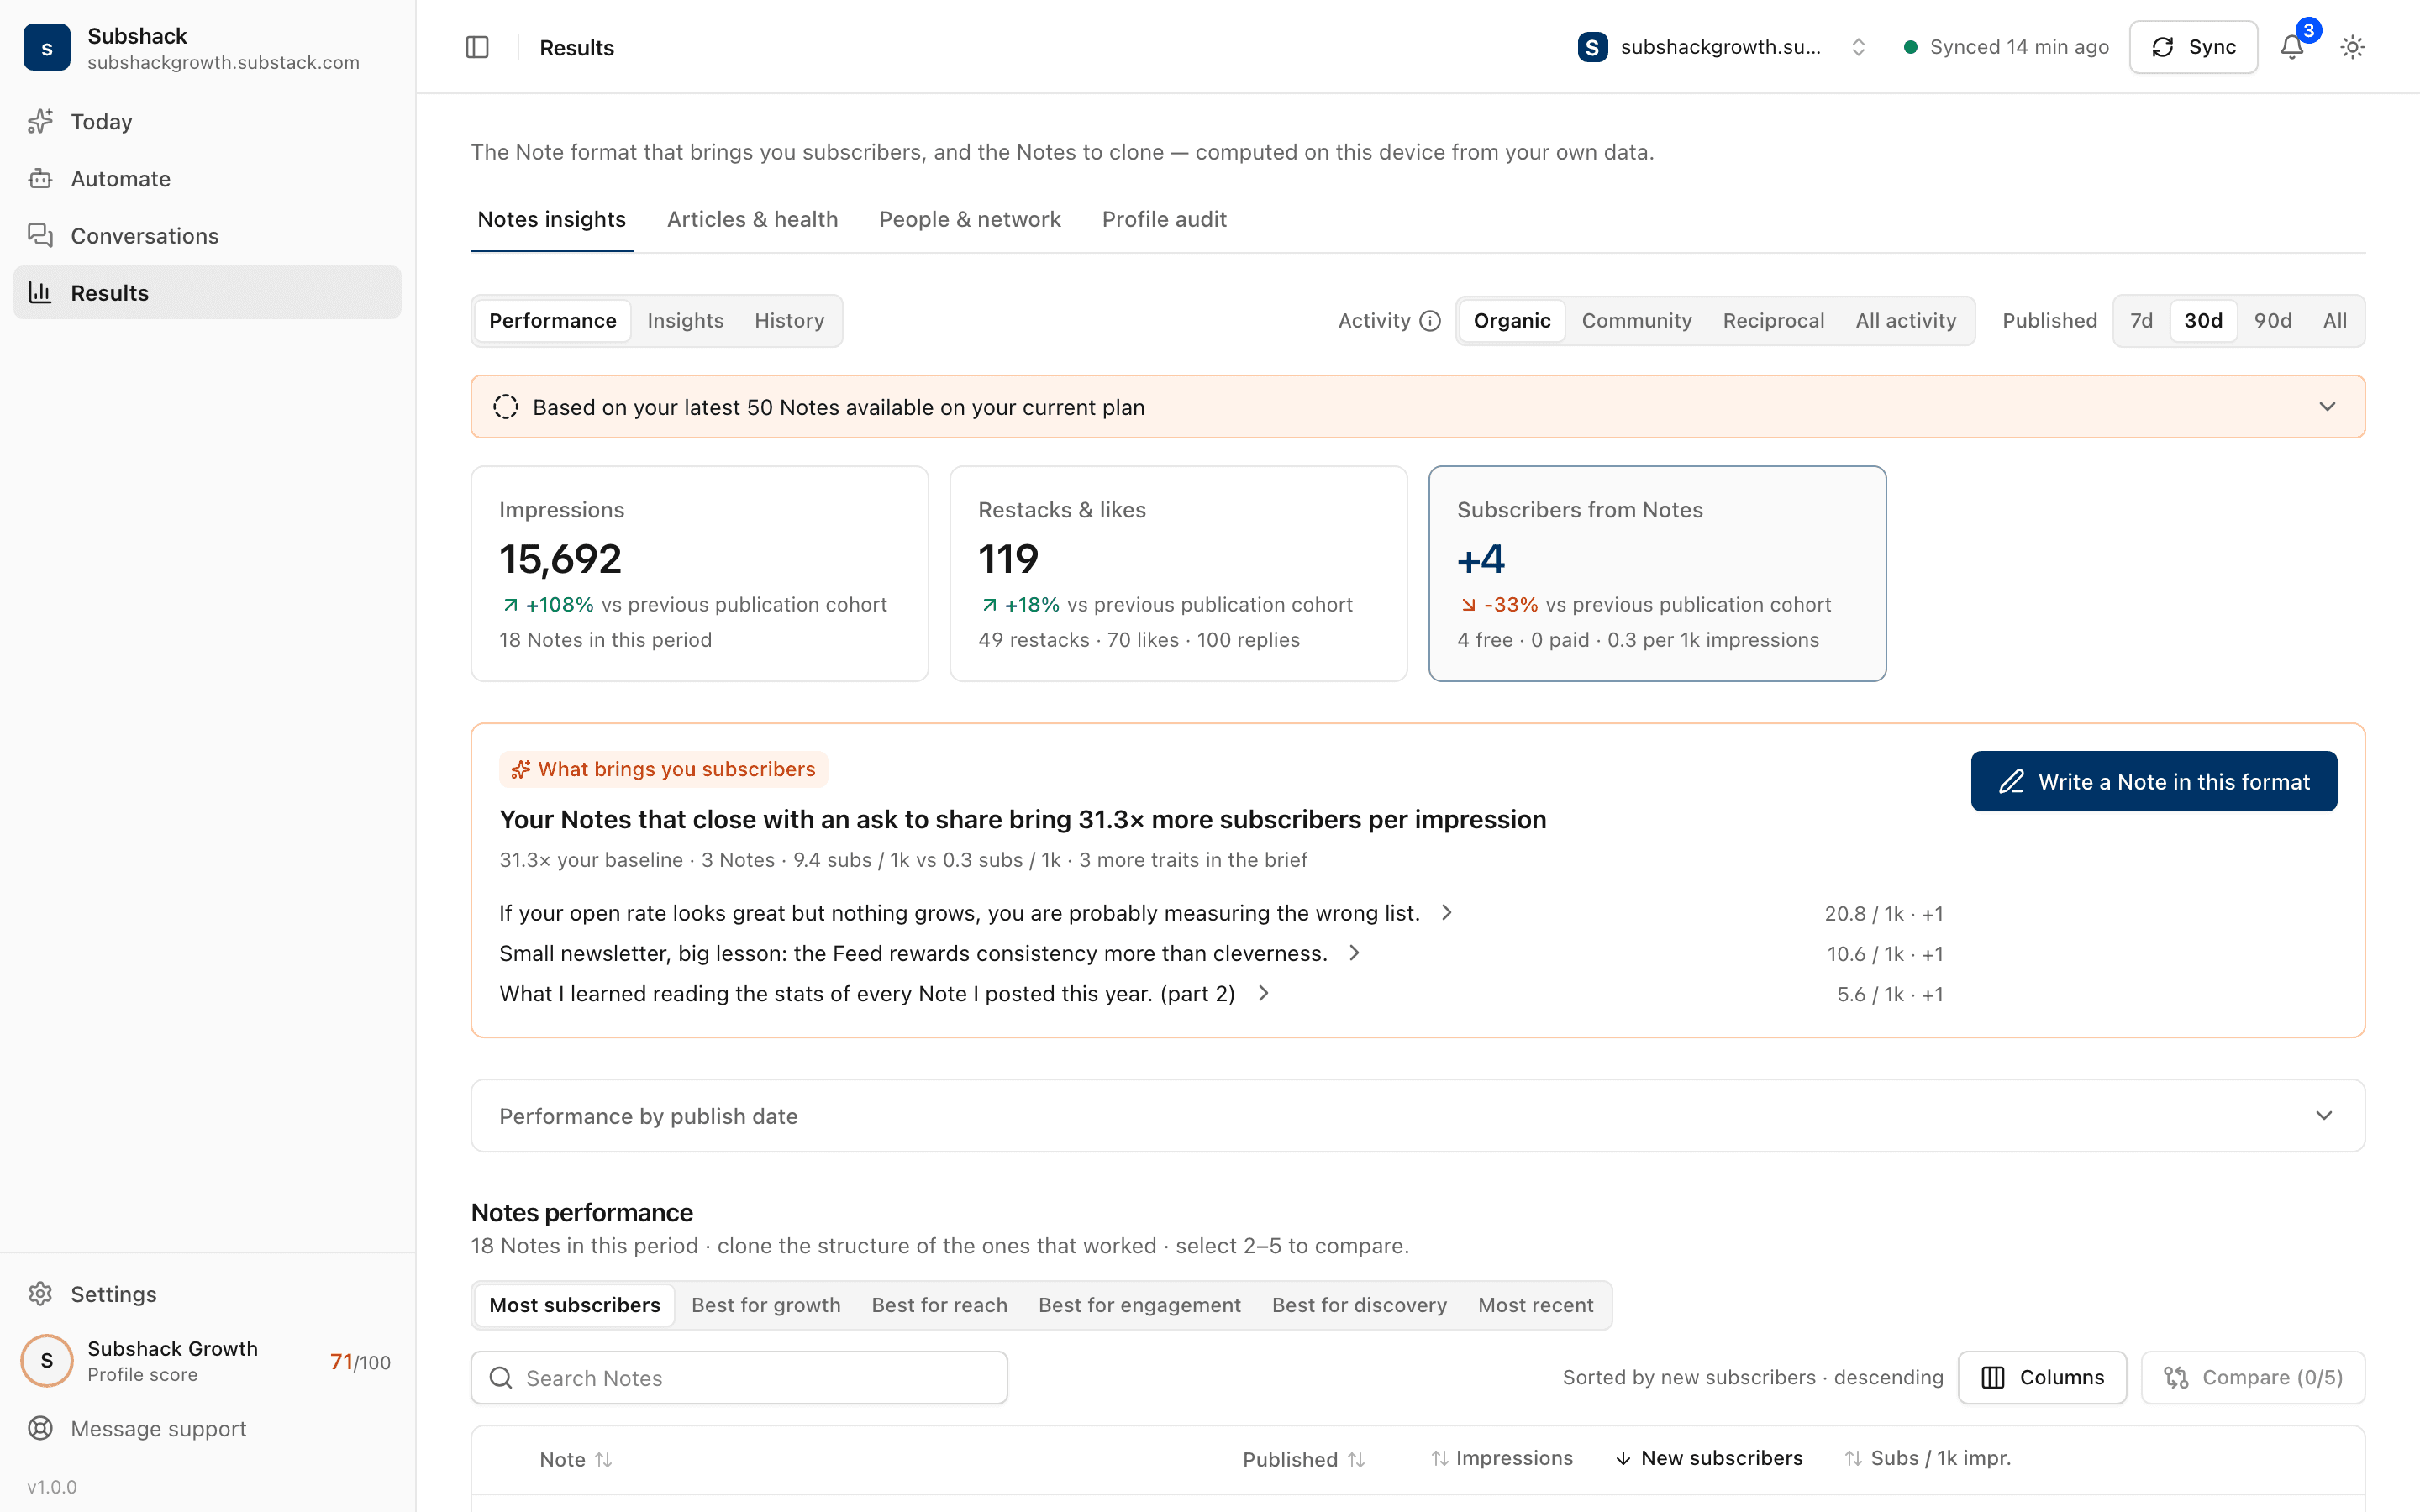The height and width of the screenshot is (1512, 2420).
Task: Sort by Most recent
Action: [1535, 1305]
